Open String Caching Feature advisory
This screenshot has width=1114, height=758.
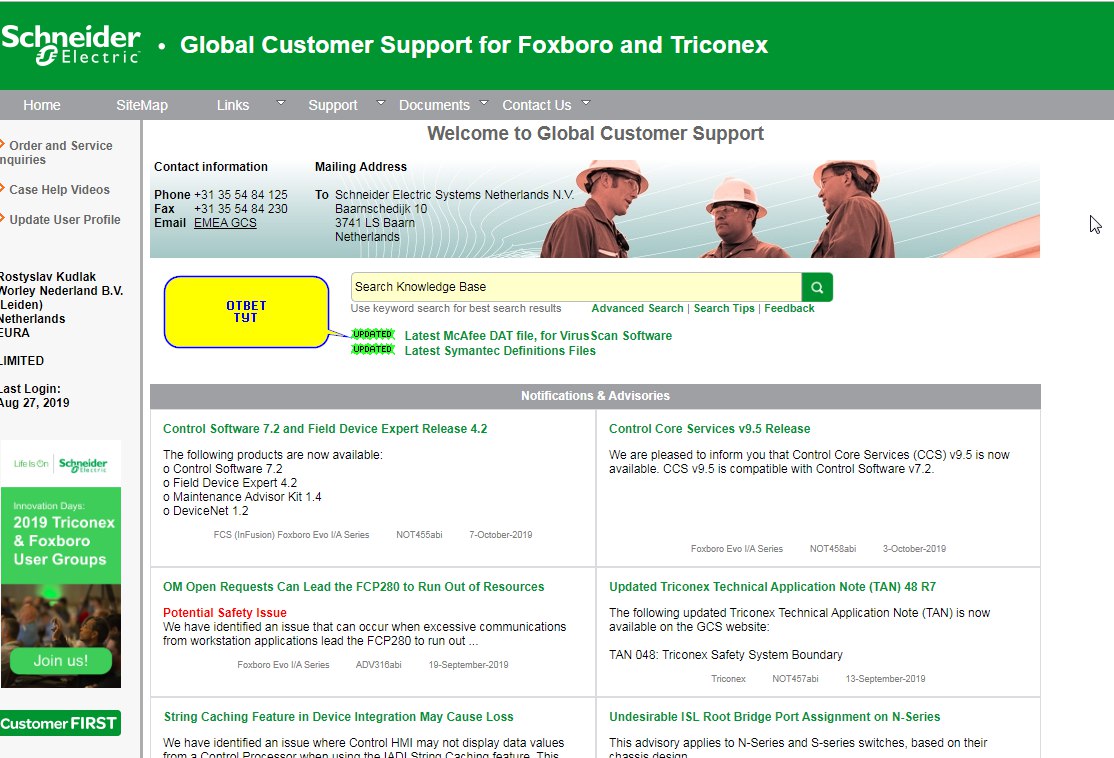pyautogui.click(x=338, y=717)
